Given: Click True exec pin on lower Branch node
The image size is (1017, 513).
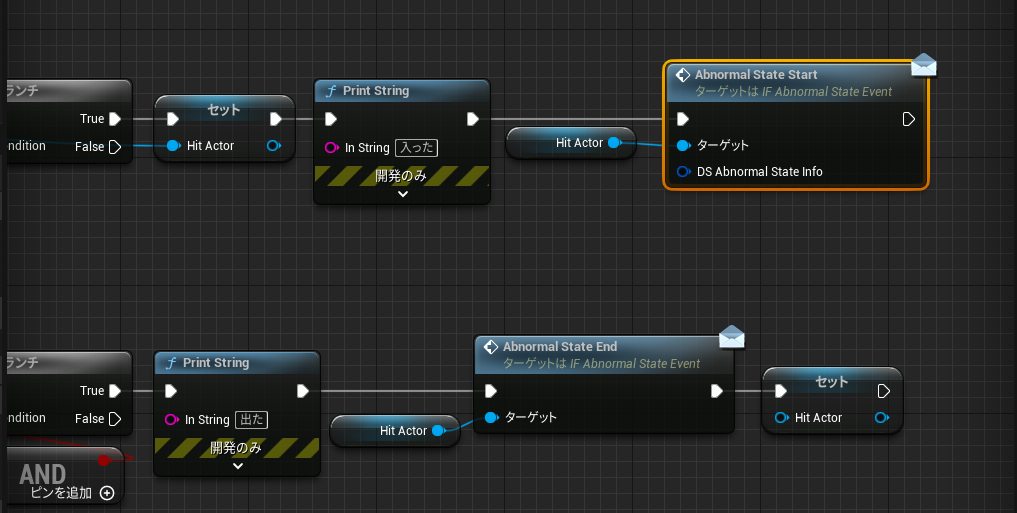Looking at the screenshot, I should (115, 391).
